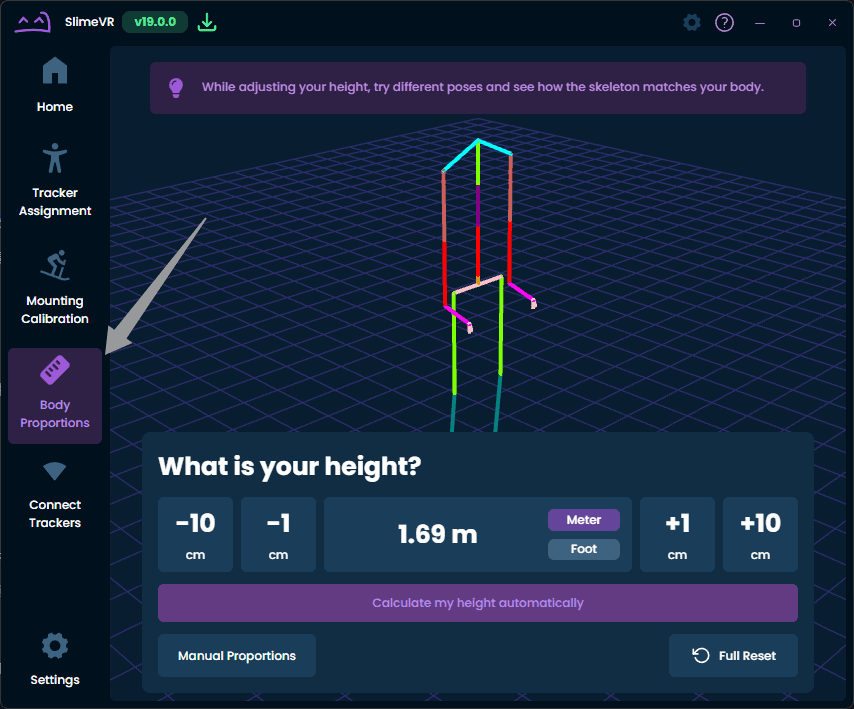Click the SlimeVR title text
The width and height of the screenshot is (854, 709).
point(89,22)
